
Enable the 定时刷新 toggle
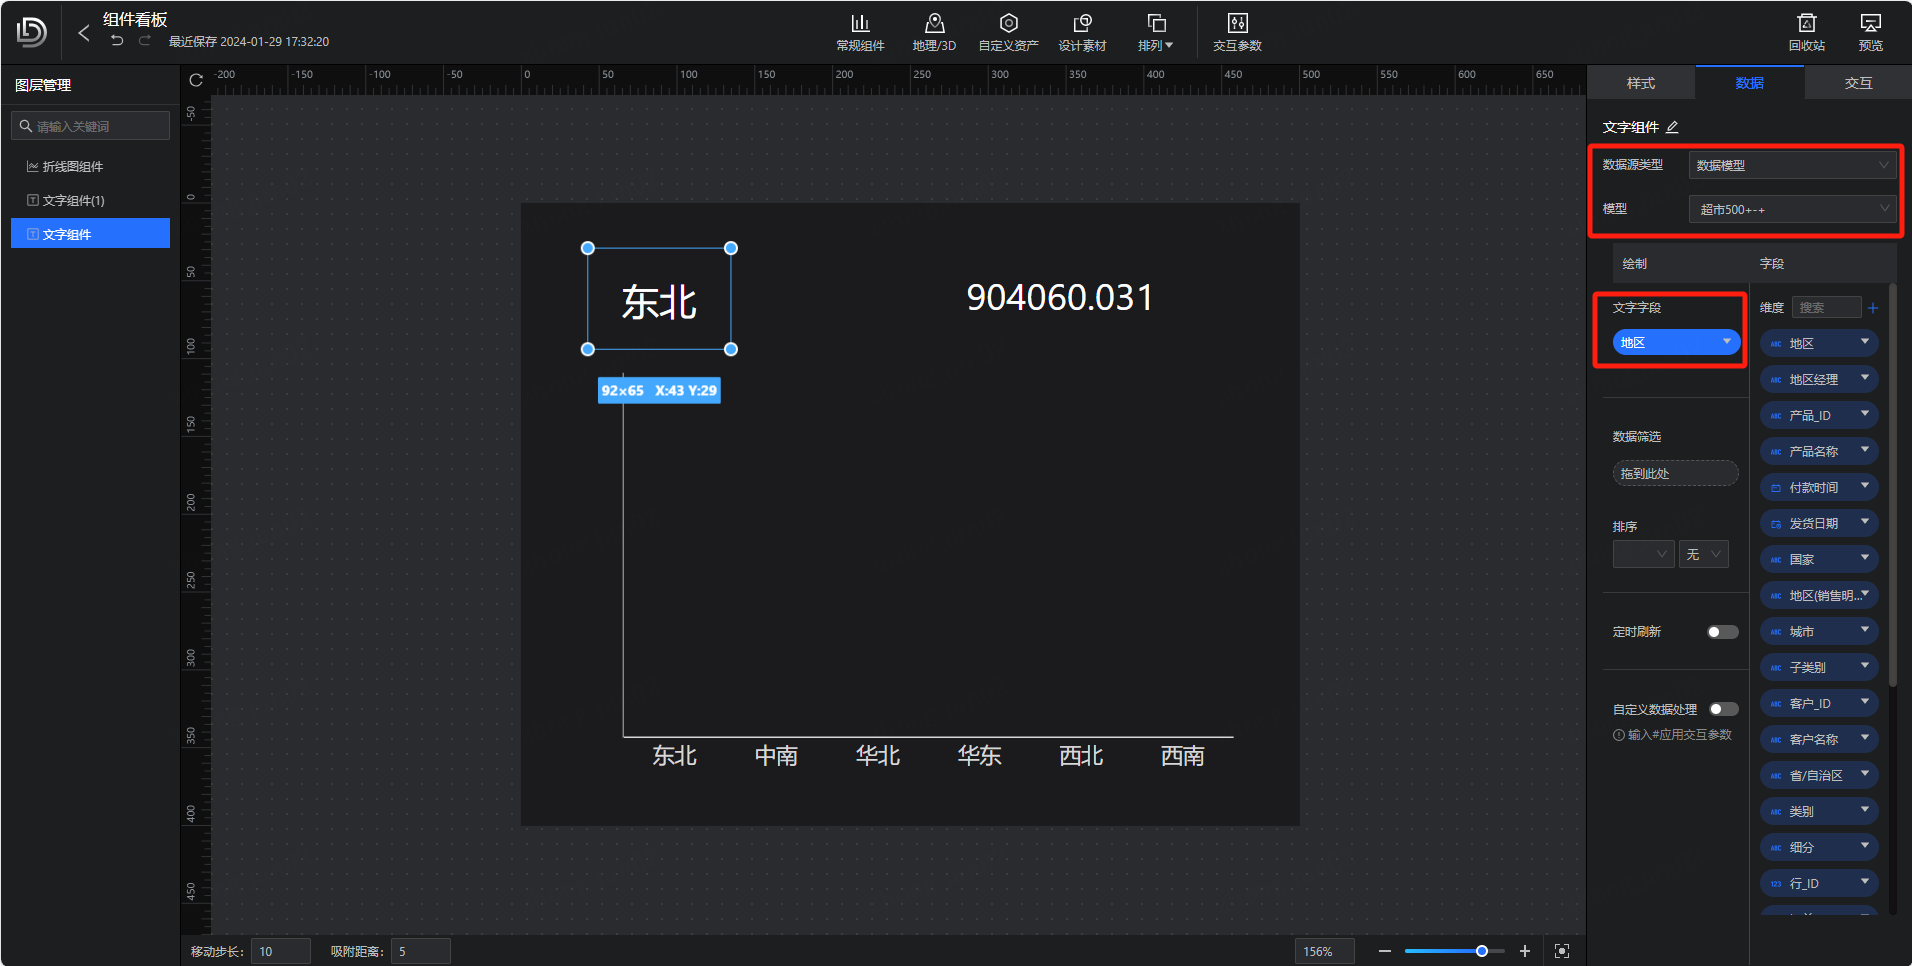(x=1722, y=632)
